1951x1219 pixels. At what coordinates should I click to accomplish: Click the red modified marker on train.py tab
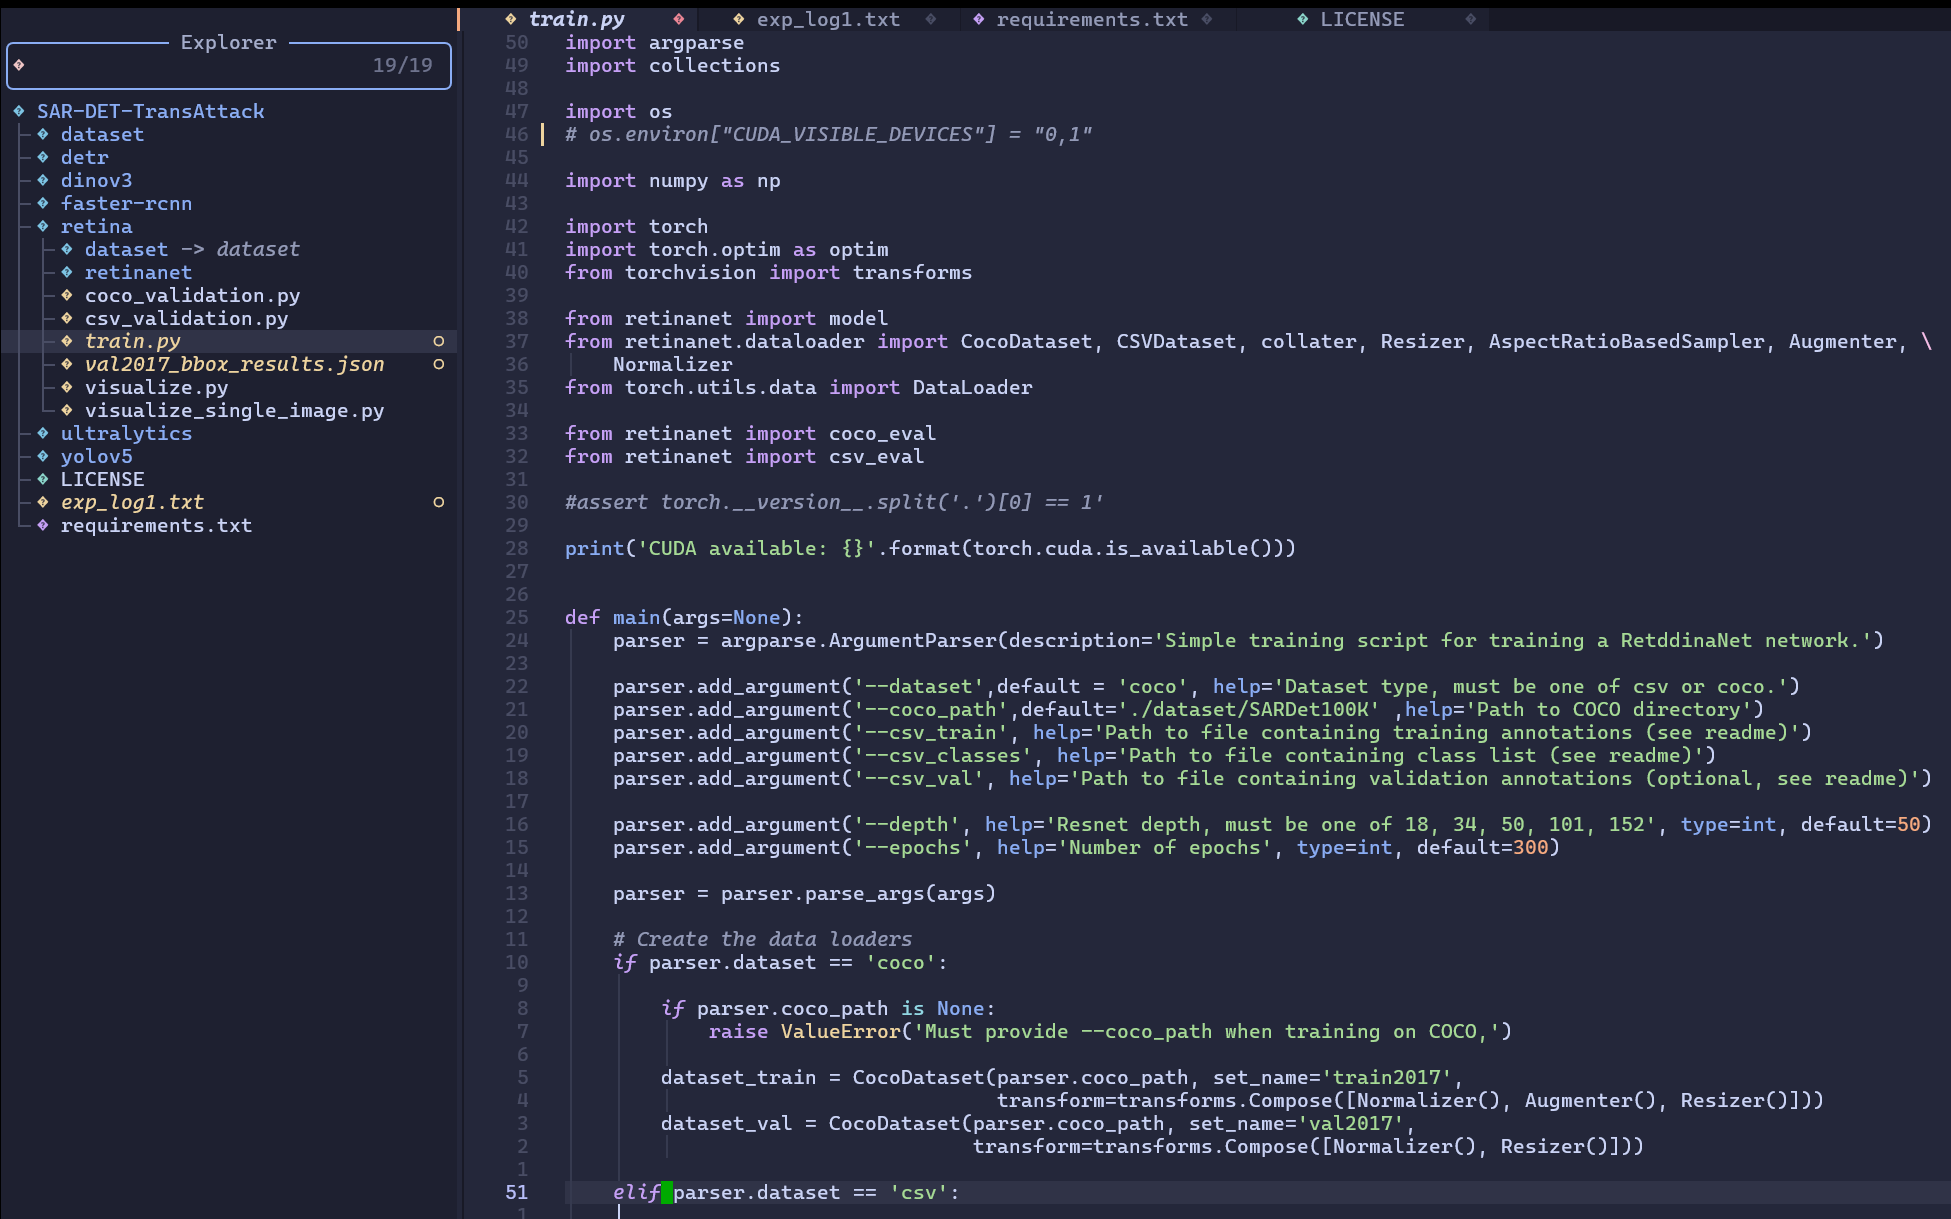coord(679,19)
